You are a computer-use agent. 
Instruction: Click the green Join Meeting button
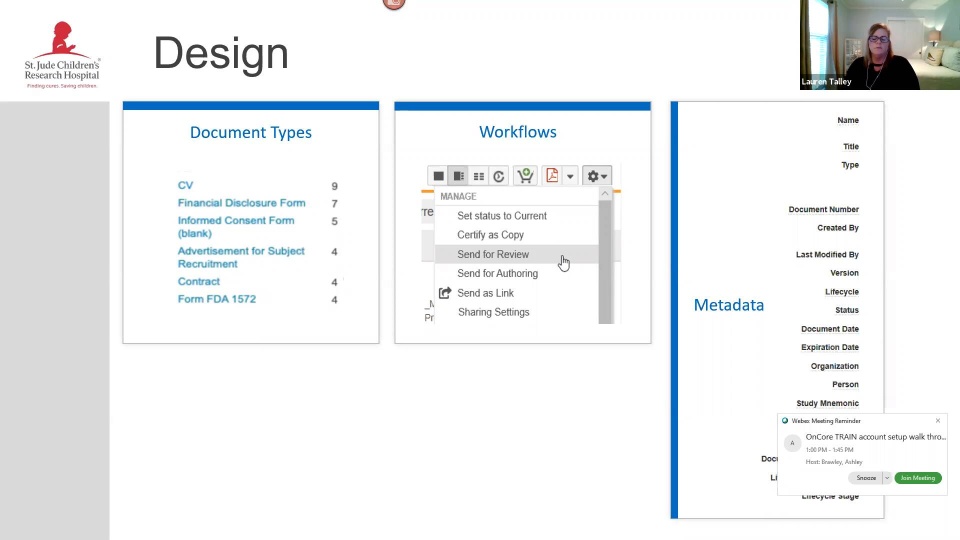(x=918, y=478)
